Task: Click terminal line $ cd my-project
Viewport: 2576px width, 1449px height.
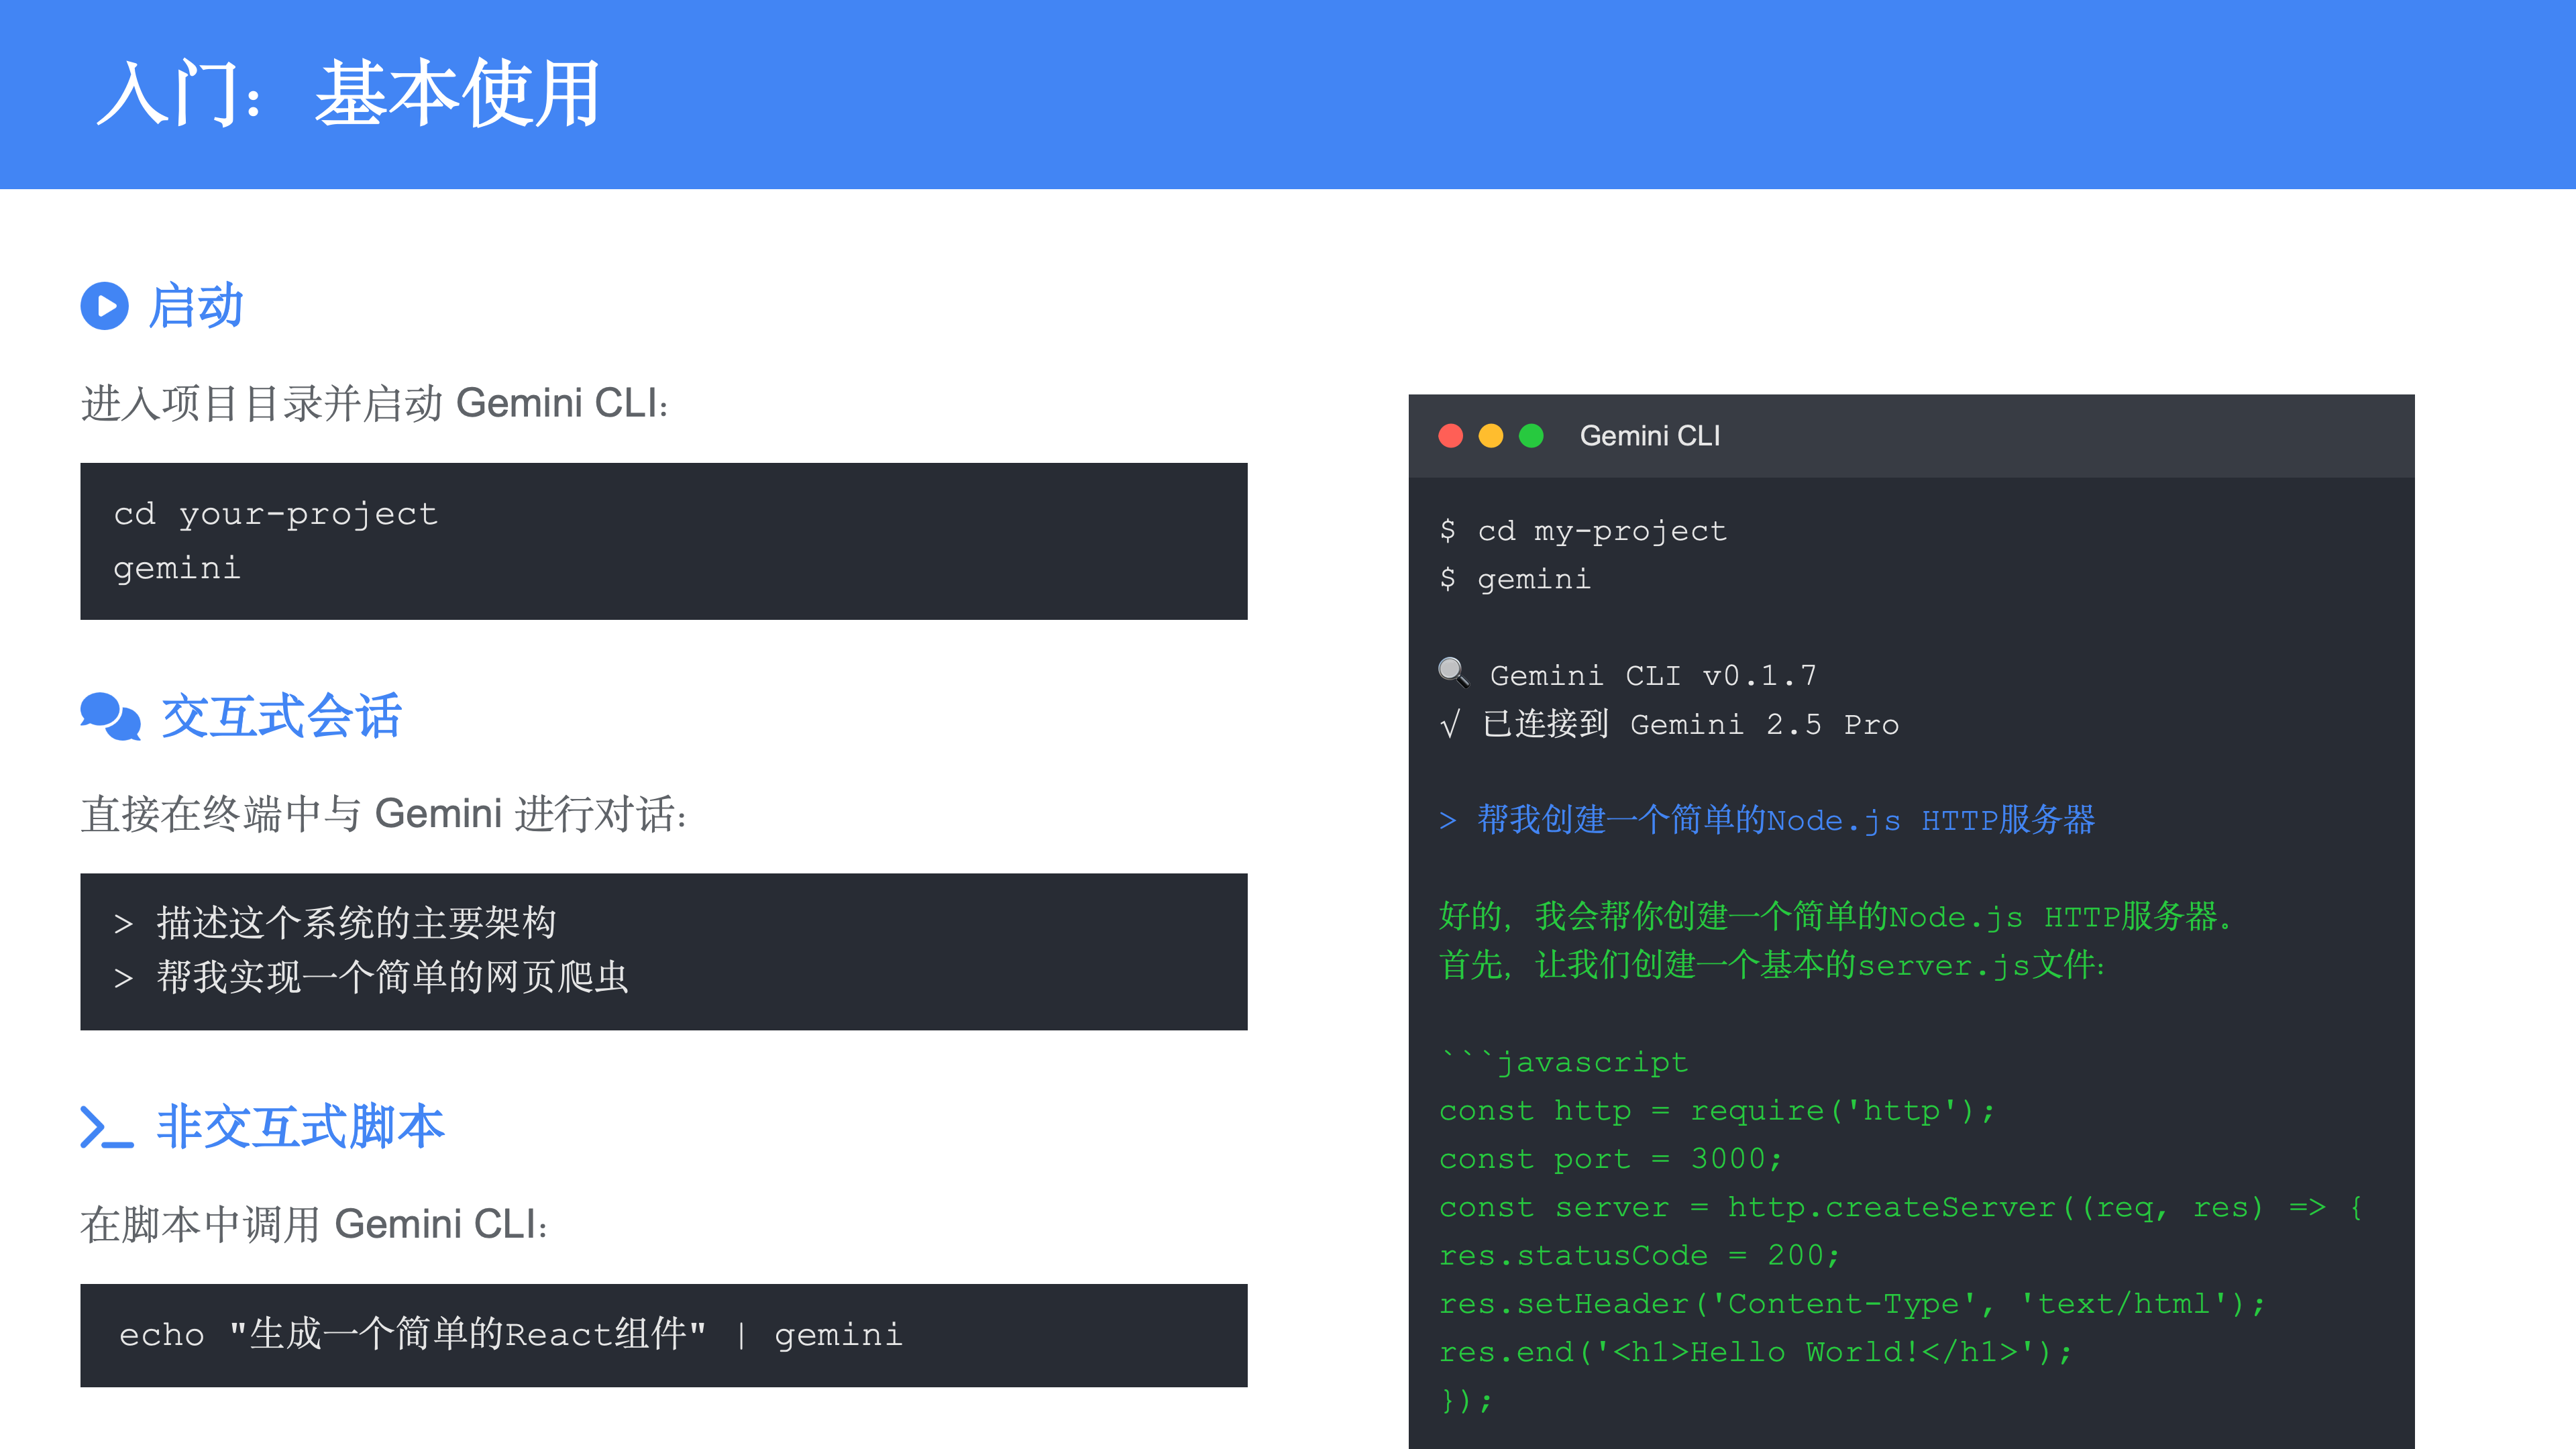Action: pos(1583,531)
